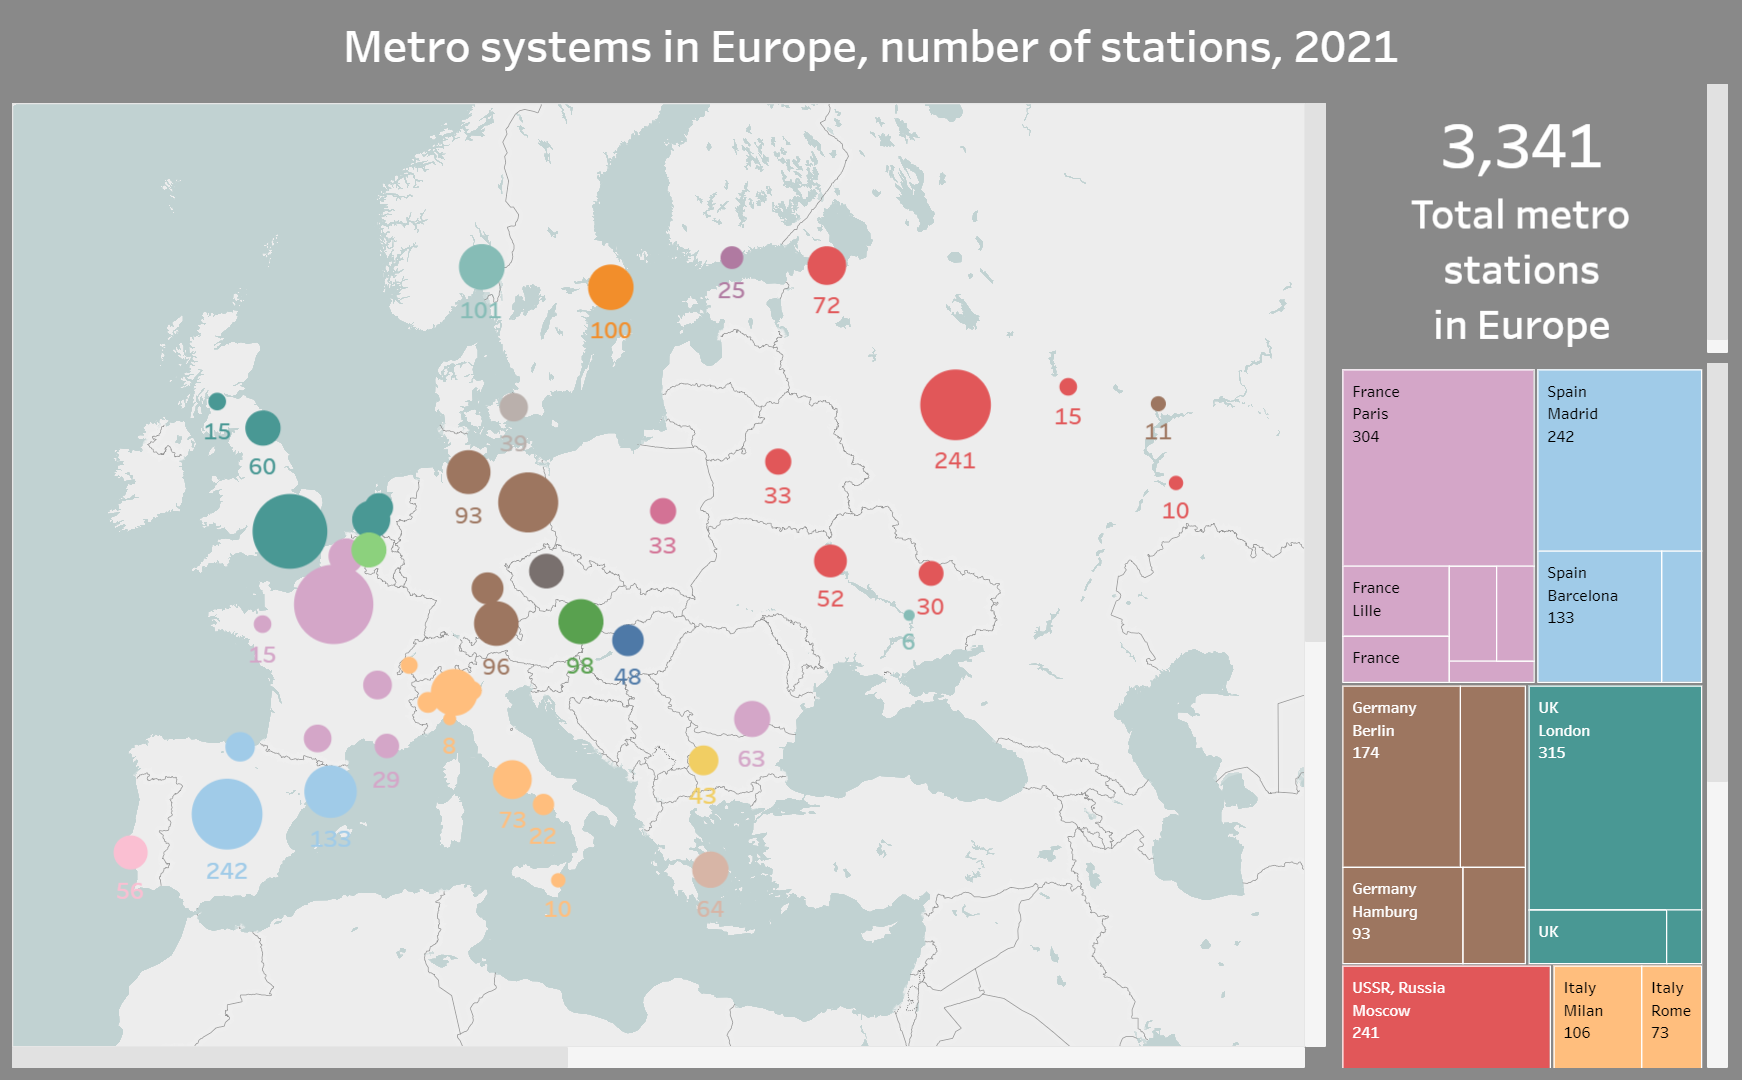Screen dimensions: 1742x1080
Task: Click the Kyiv red bubble labeled 52
Action: tap(830, 561)
